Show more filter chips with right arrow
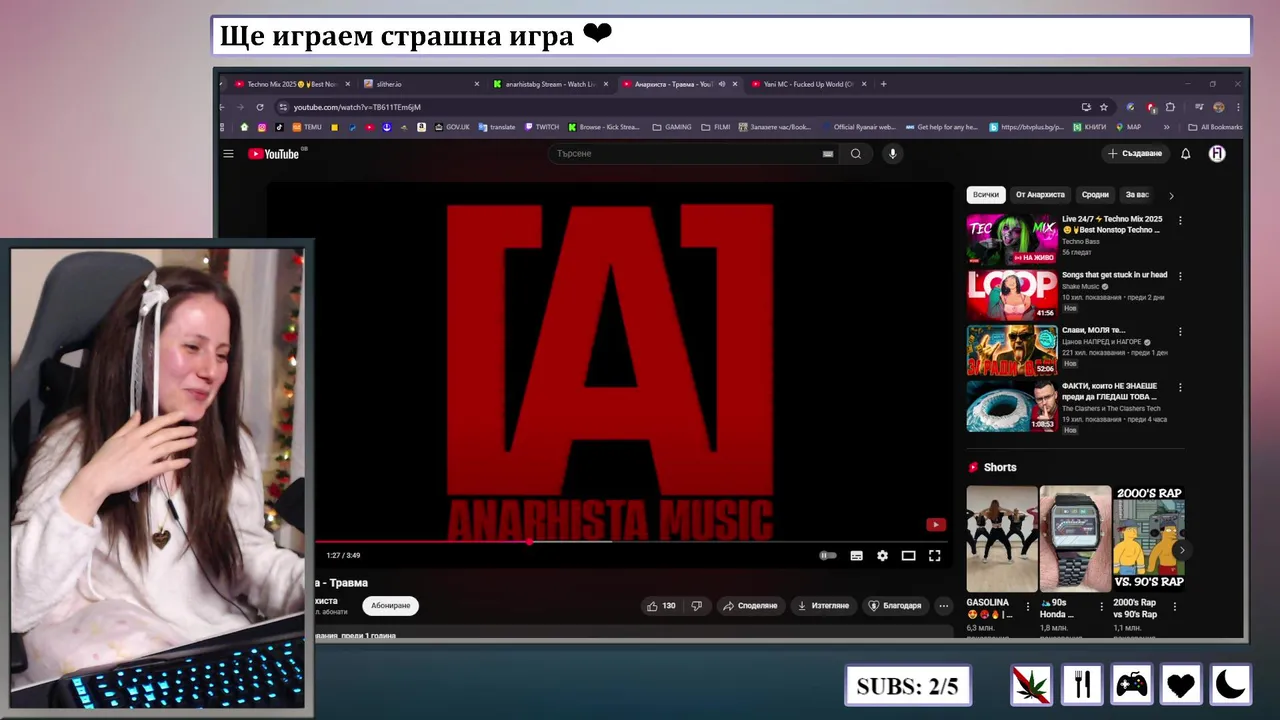Viewport: 1280px width, 720px height. tap(1171, 195)
